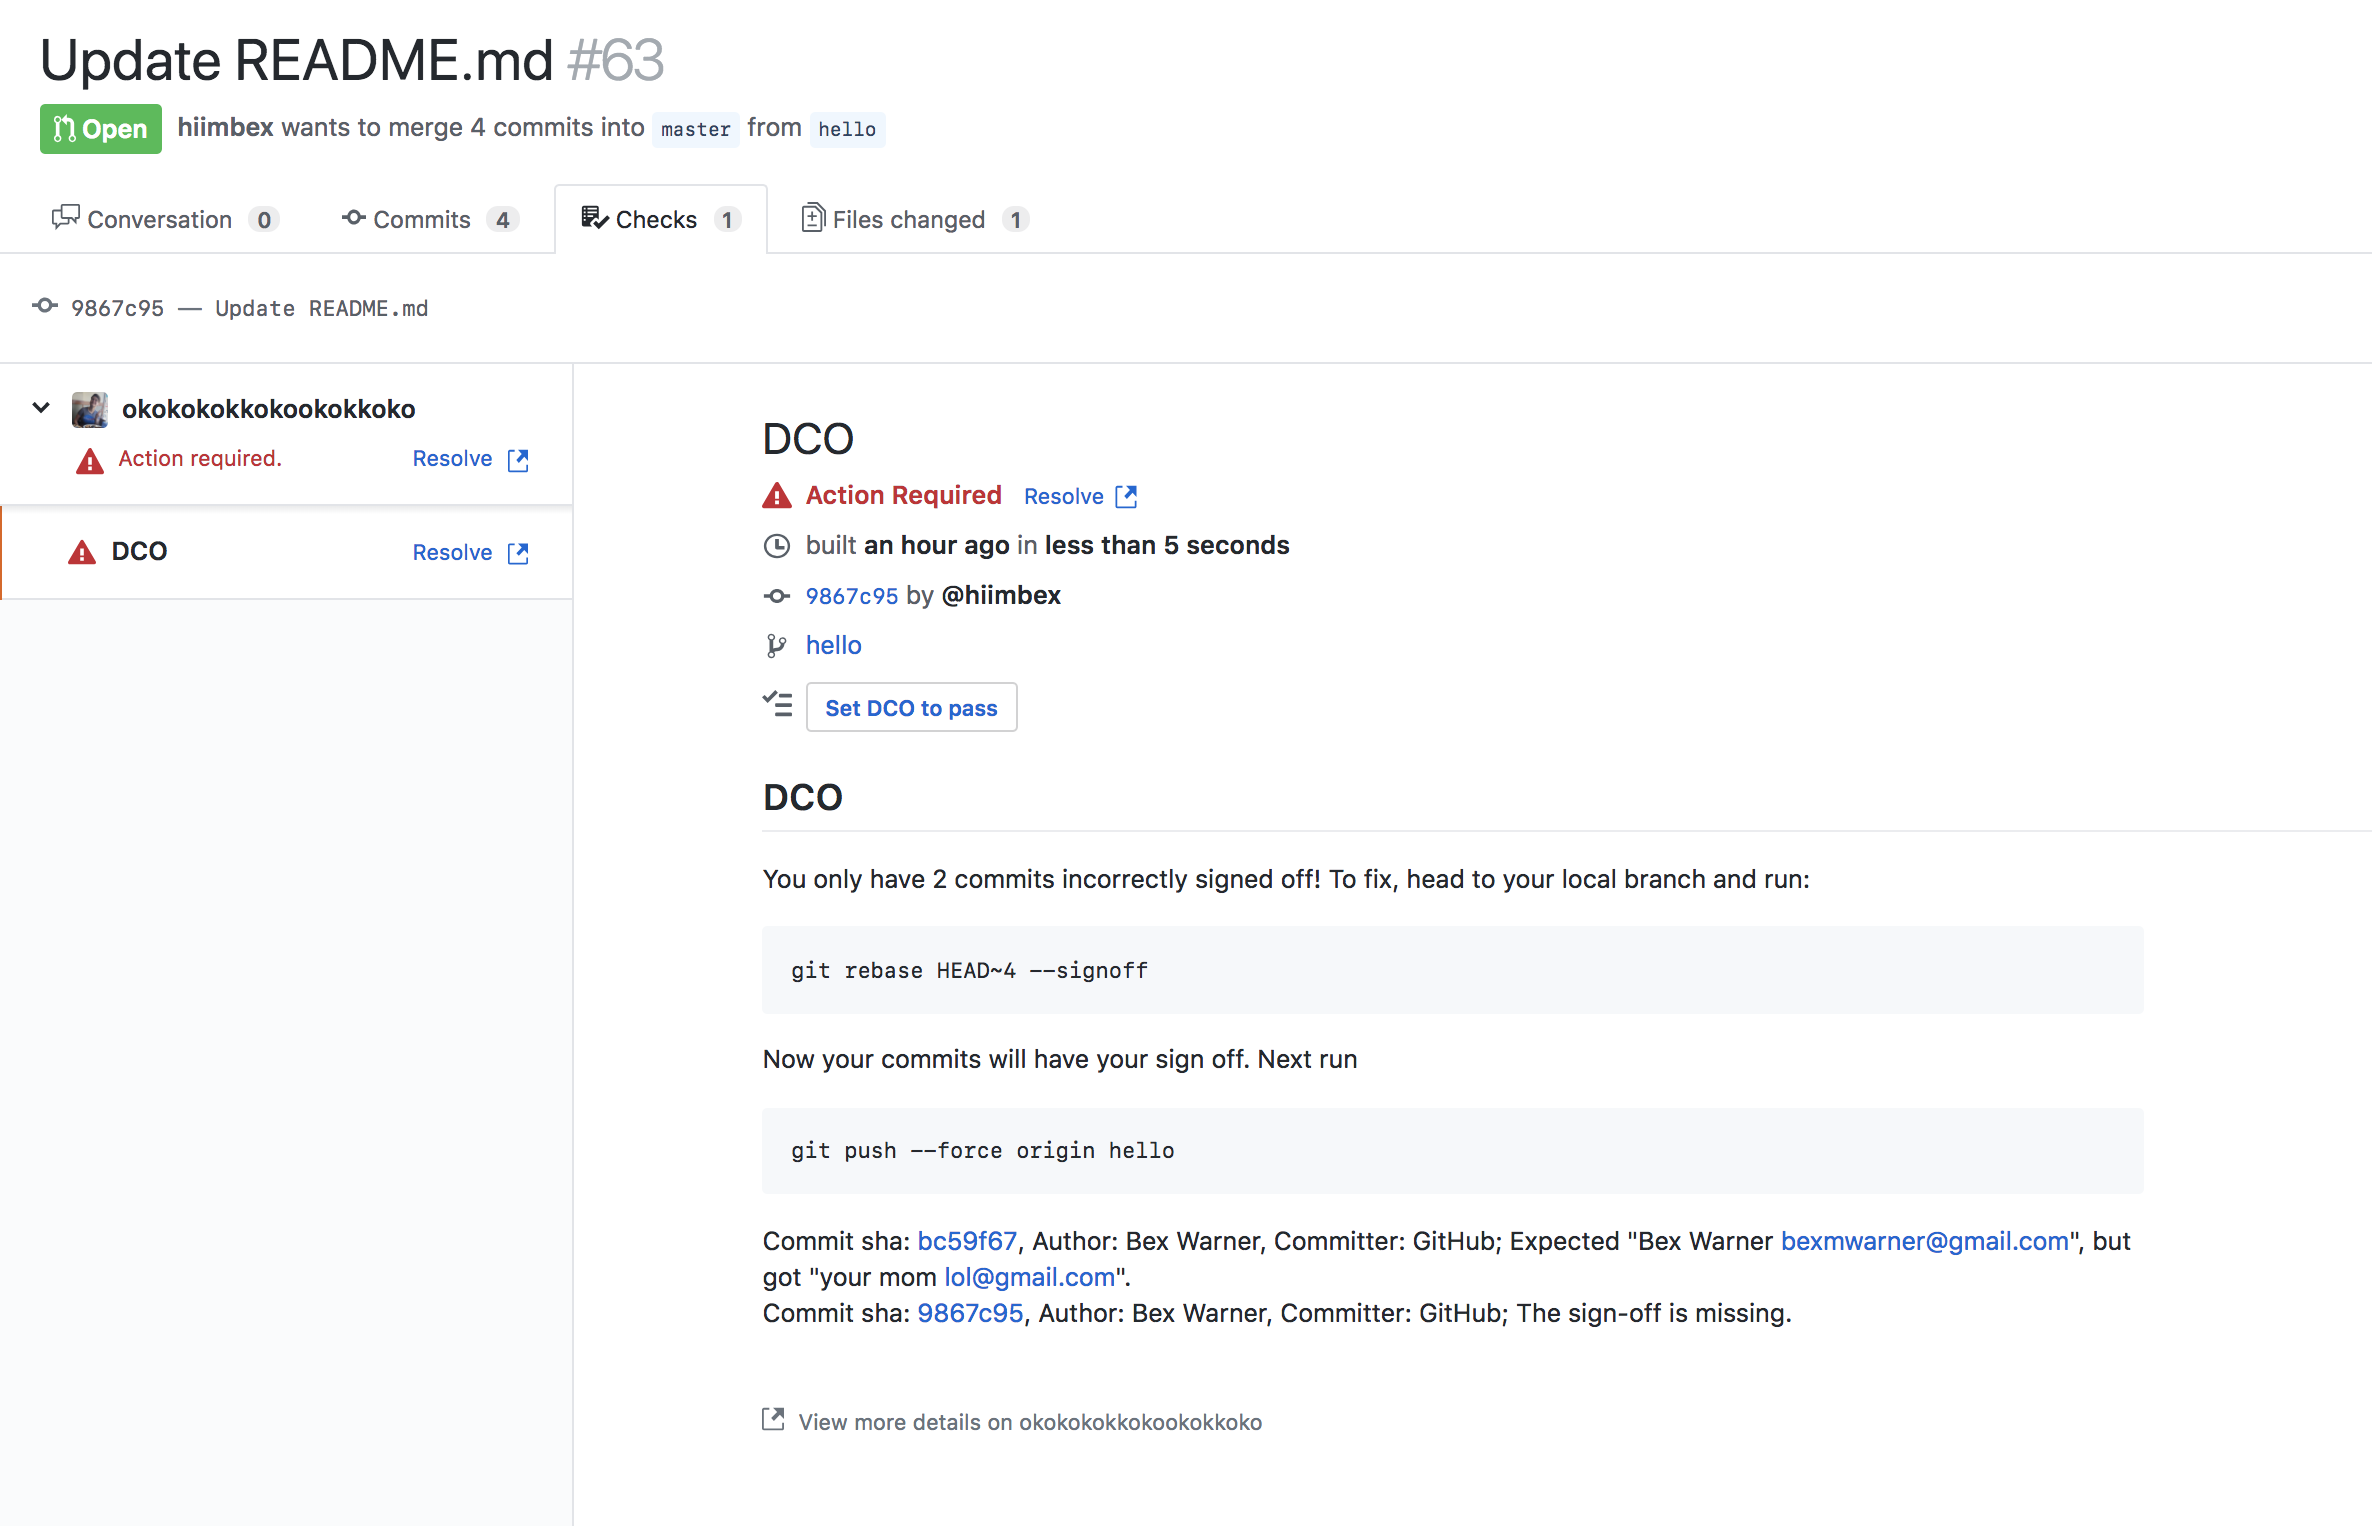Click the Action Required Resolve link

pos(1079,496)
